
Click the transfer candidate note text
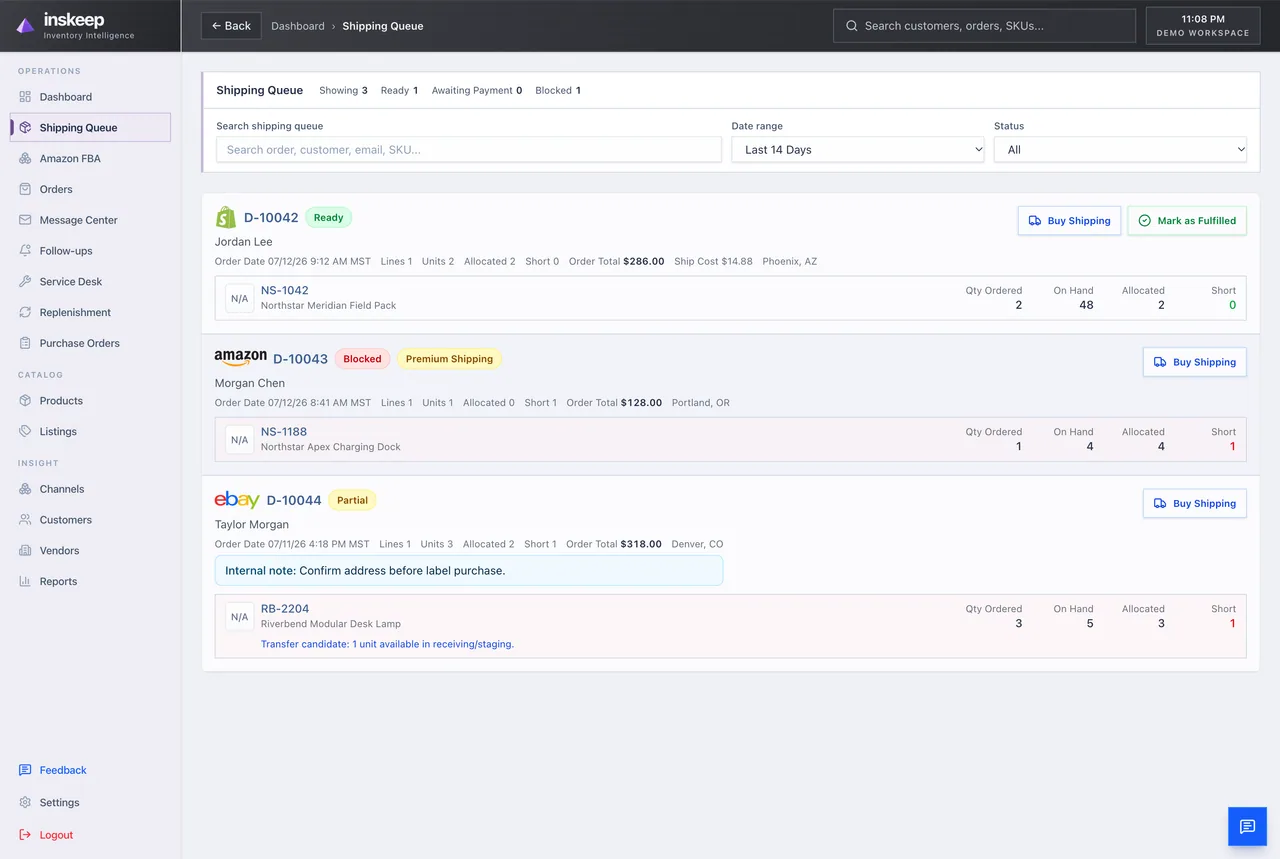(387, 644)
